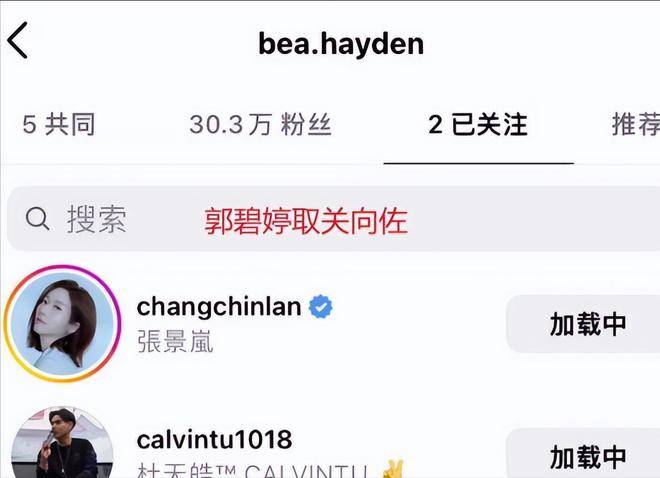Click the underline indicator under 已关注
The image size is (660, 478).
[x=479, y=163]
